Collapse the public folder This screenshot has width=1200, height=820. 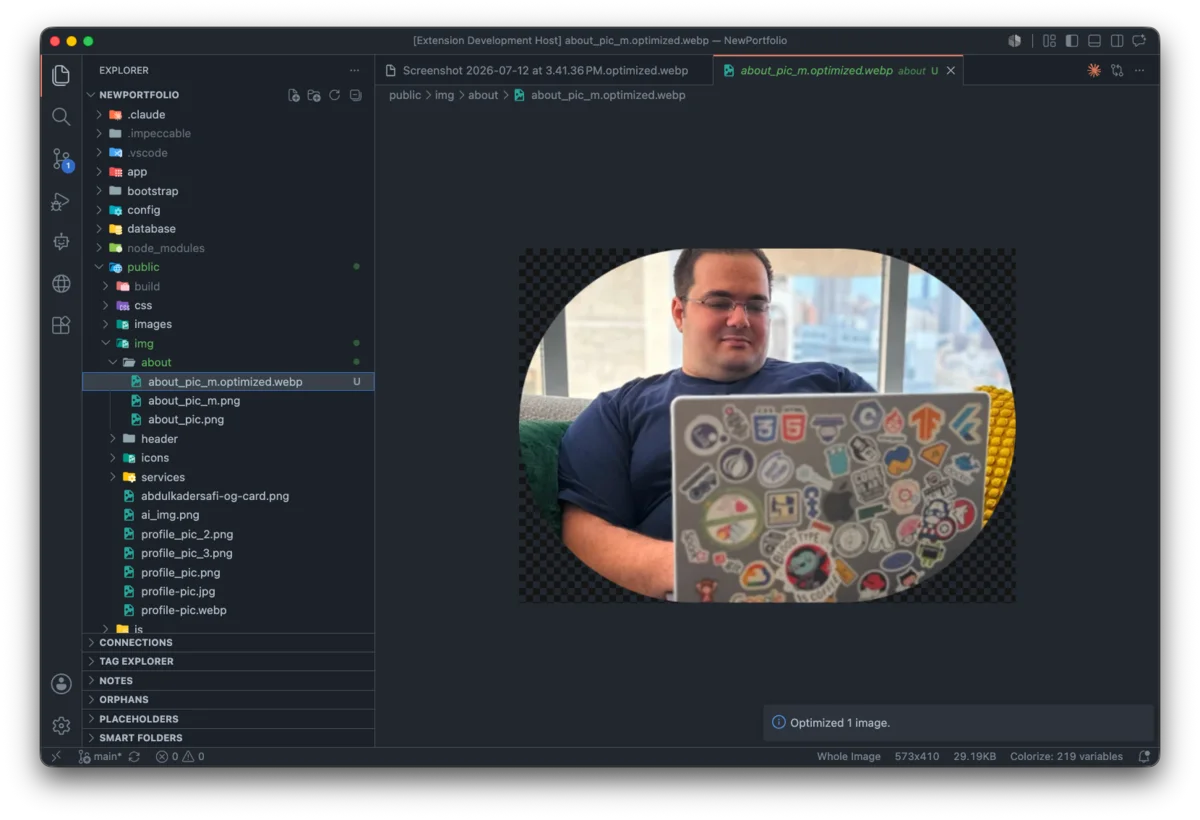click(228, 267)
